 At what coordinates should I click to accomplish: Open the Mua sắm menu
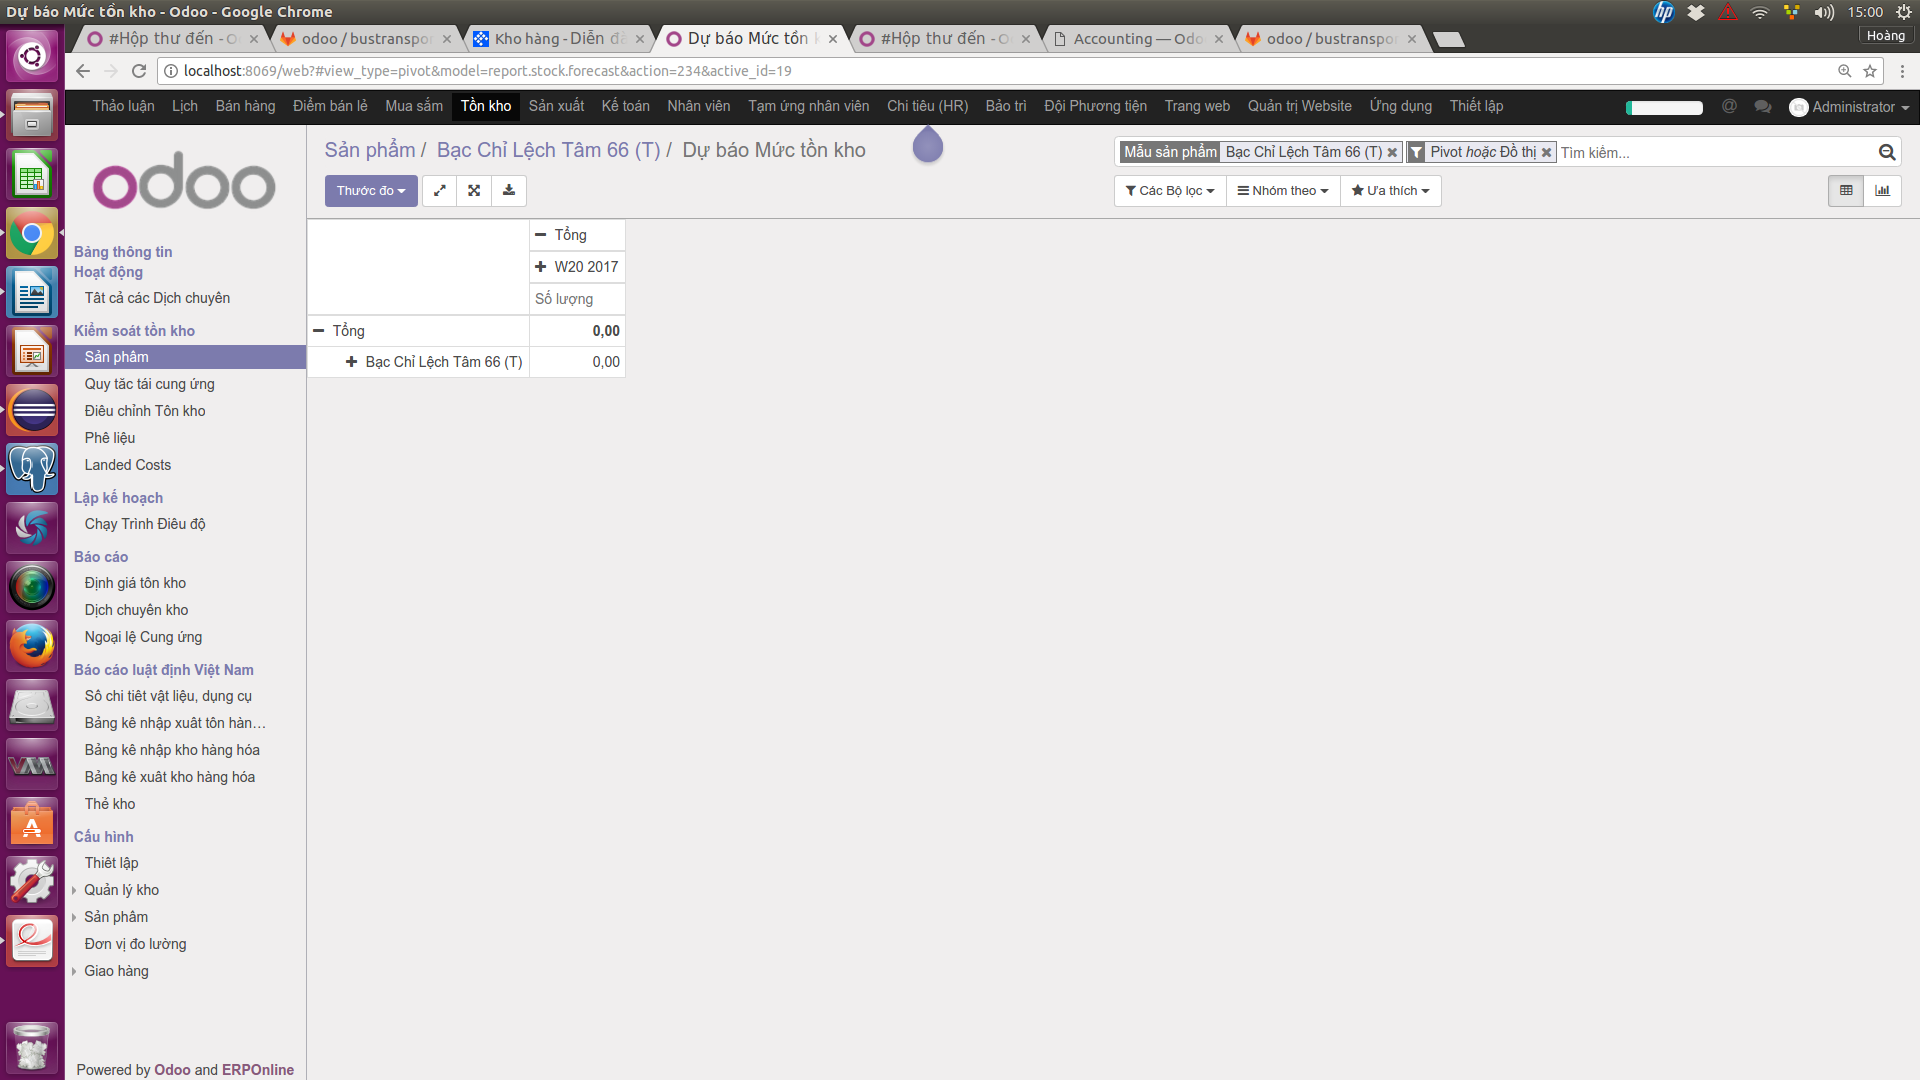coord(414,106)
